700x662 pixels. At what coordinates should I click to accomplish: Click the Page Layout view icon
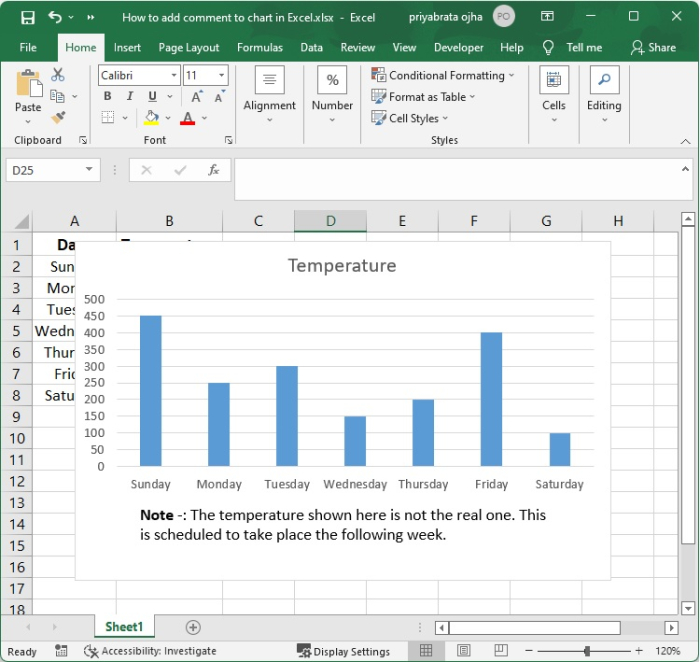461,651
